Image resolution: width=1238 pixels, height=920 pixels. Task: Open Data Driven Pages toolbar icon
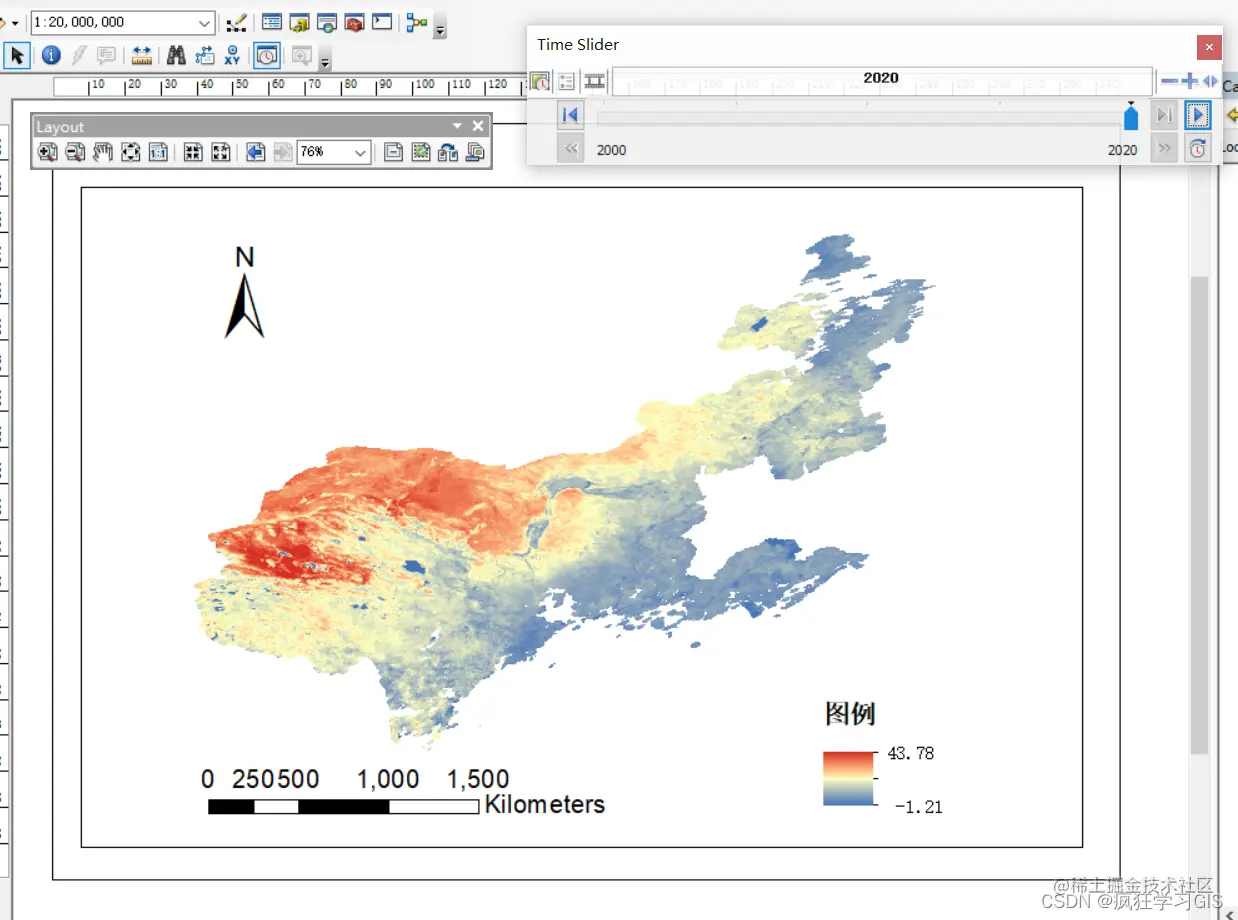point(475,152)
